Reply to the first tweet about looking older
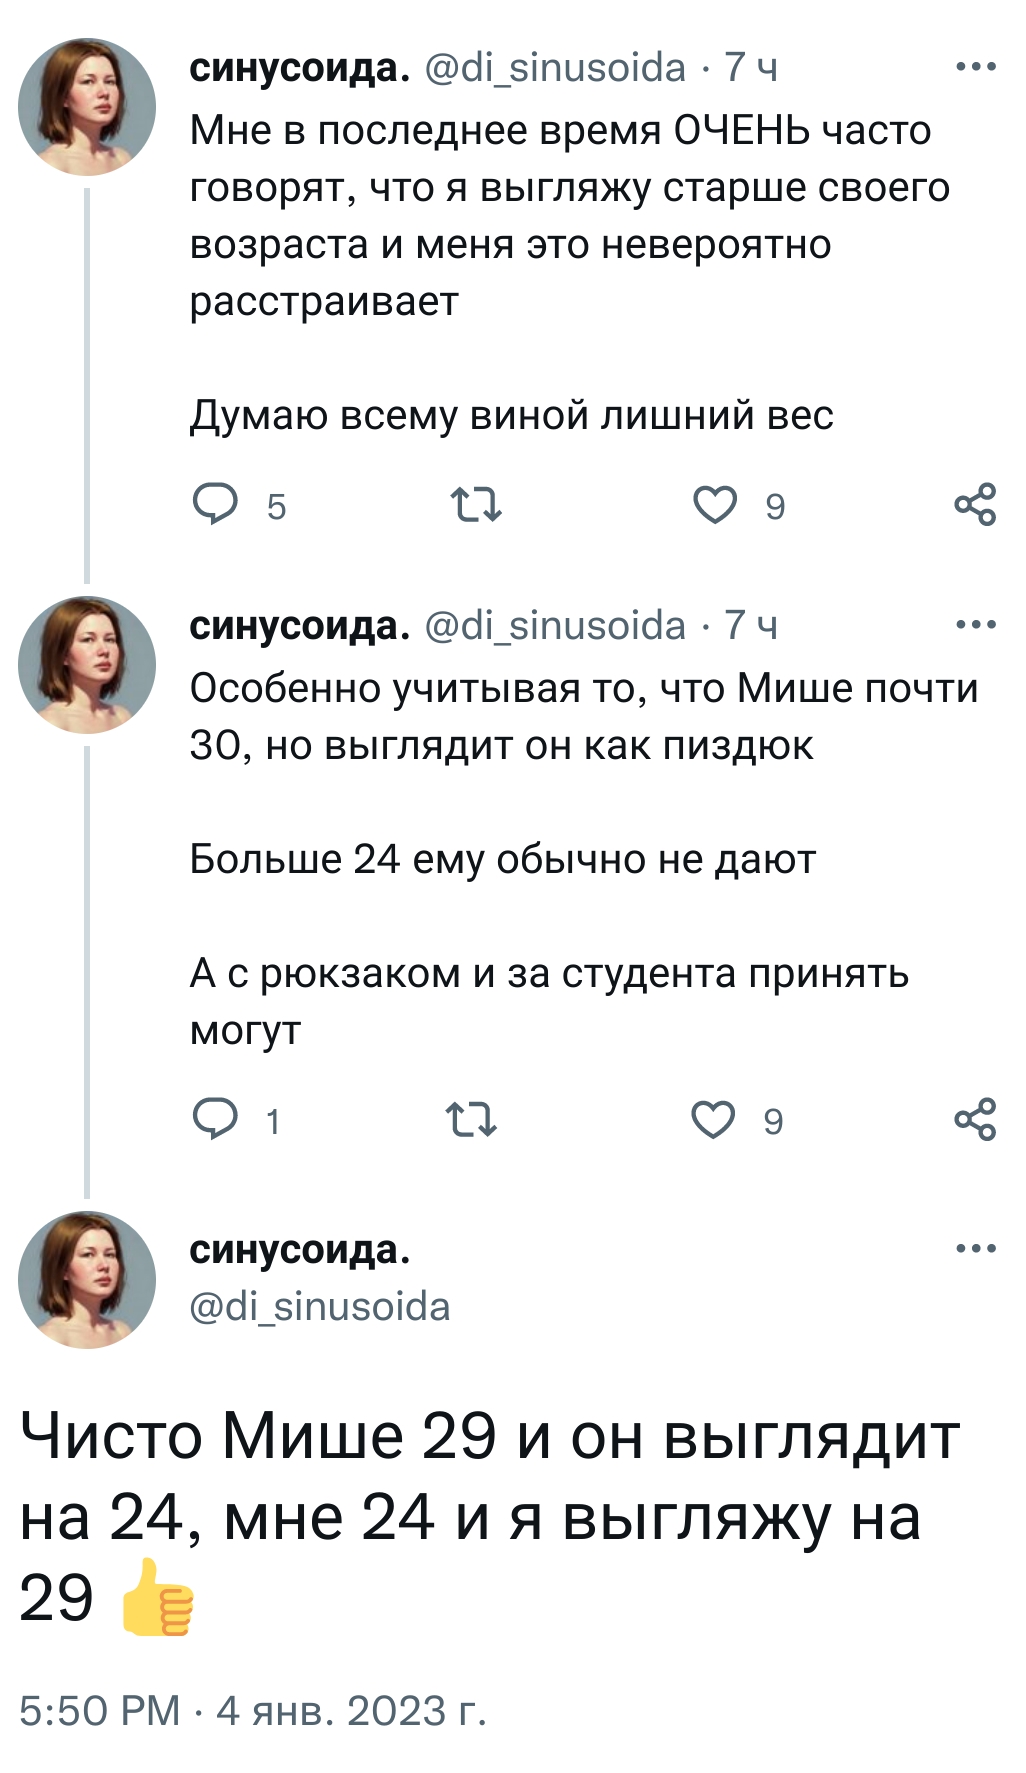 coord(215,505)
